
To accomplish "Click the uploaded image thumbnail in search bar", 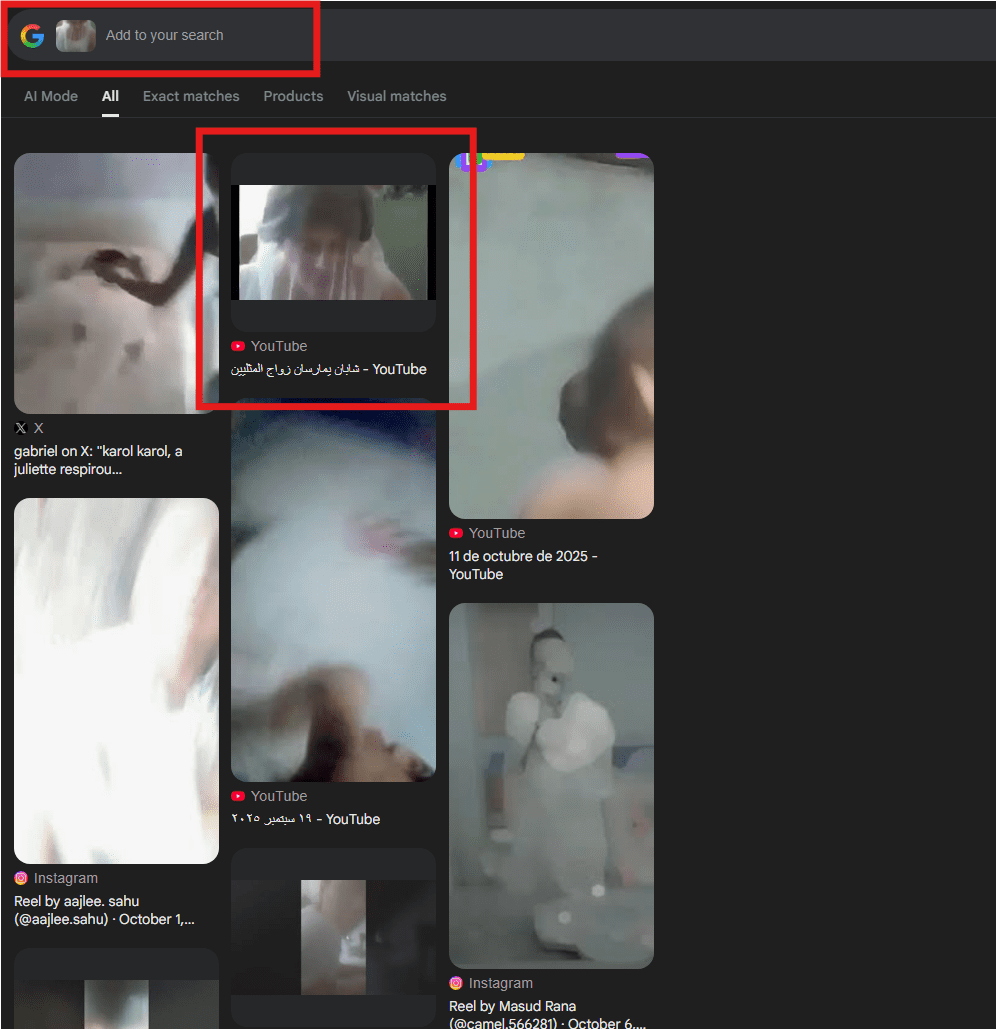I will 76,36.
